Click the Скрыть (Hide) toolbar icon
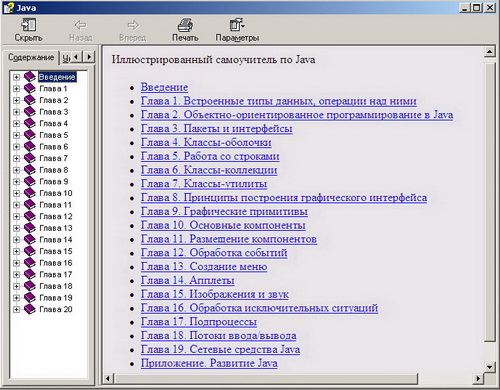Image resolution: width=500 pixels, height=390 pixels. tap(29, 25)
